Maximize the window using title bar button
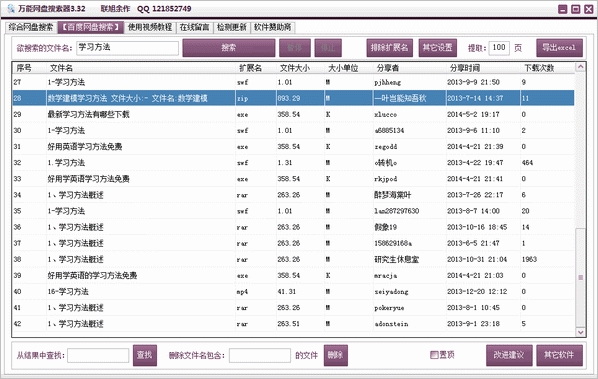Viewport: 598px width, 379px height. [x=575, y=9]
